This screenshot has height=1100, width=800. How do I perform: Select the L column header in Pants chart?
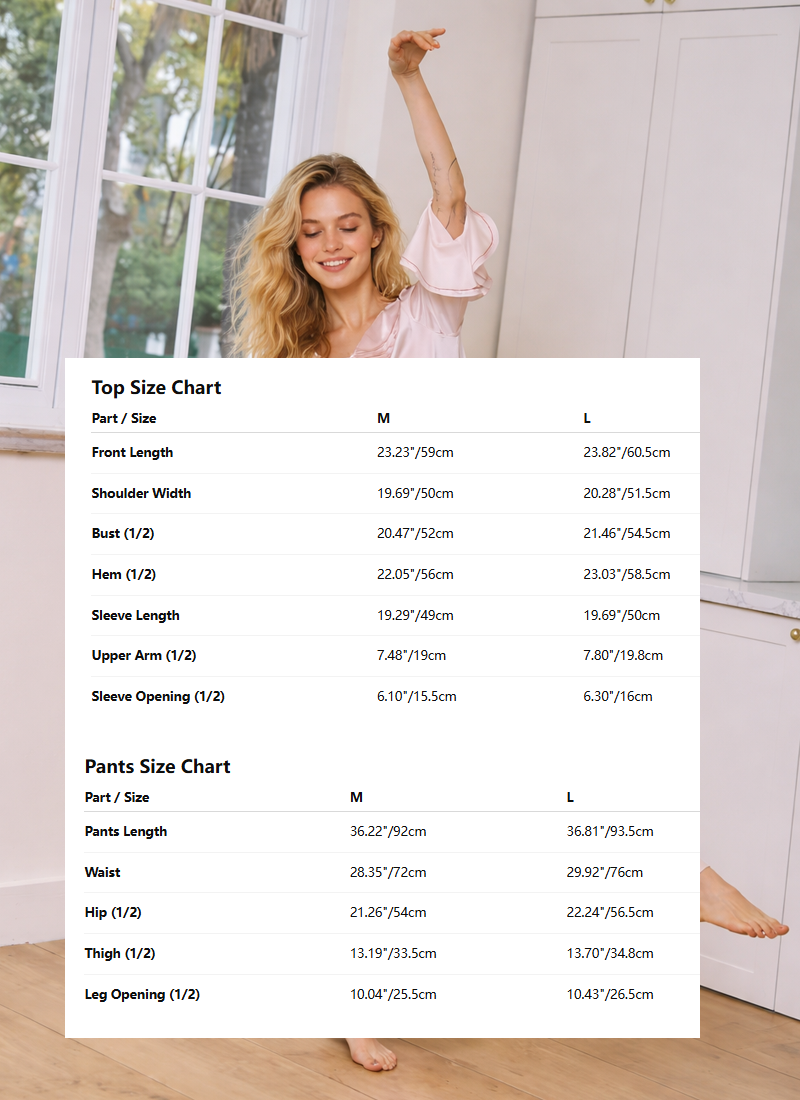pos(570,797)
